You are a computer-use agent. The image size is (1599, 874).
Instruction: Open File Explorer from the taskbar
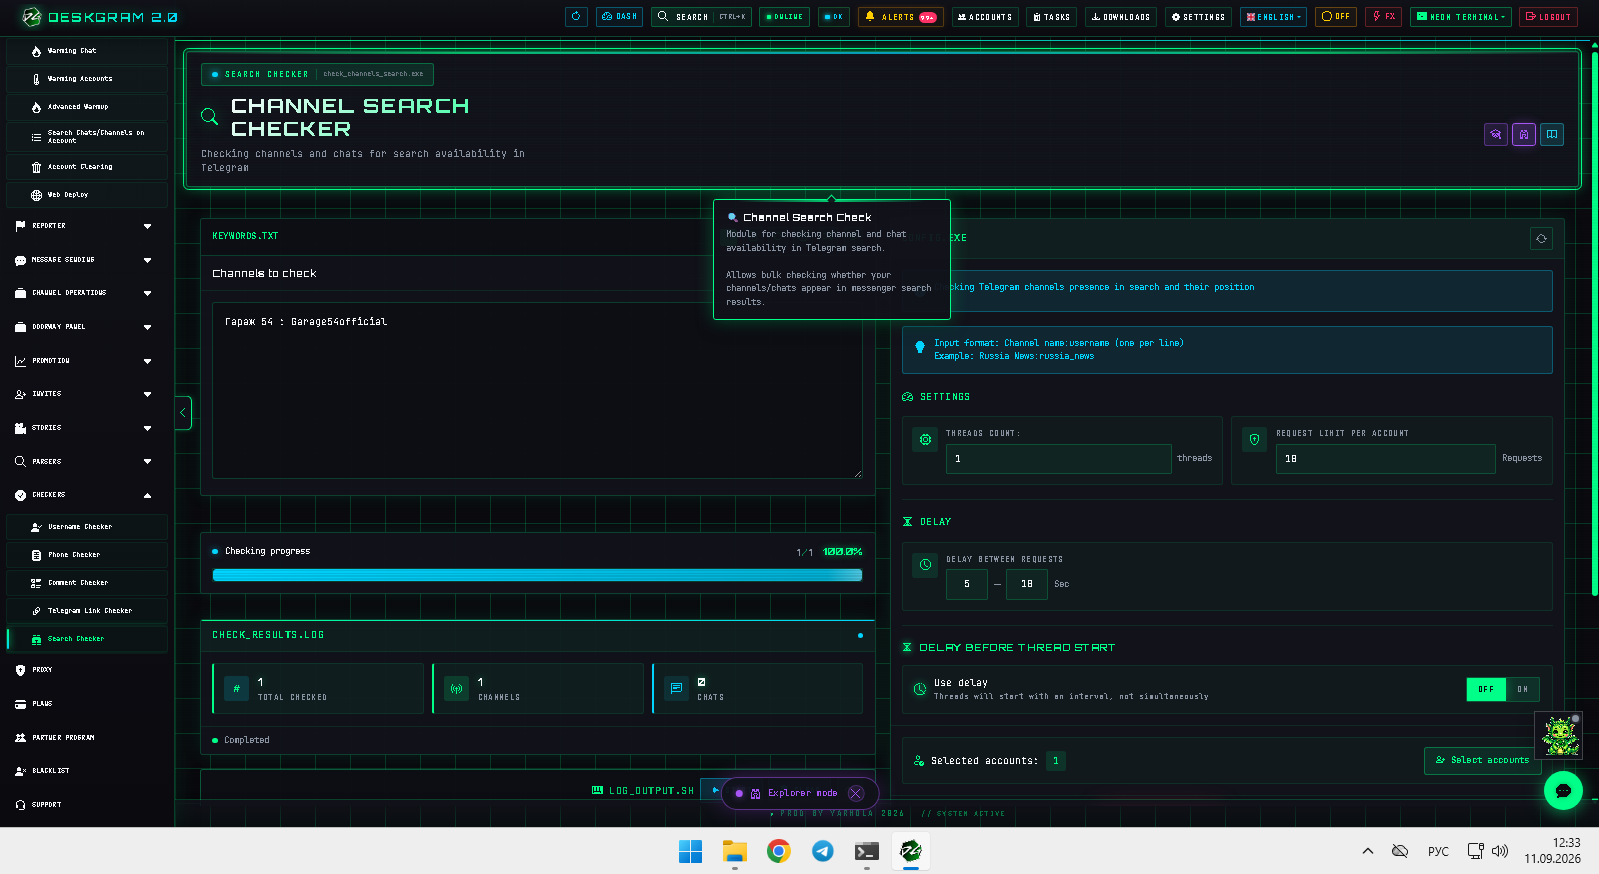click(x=735, y=851)
